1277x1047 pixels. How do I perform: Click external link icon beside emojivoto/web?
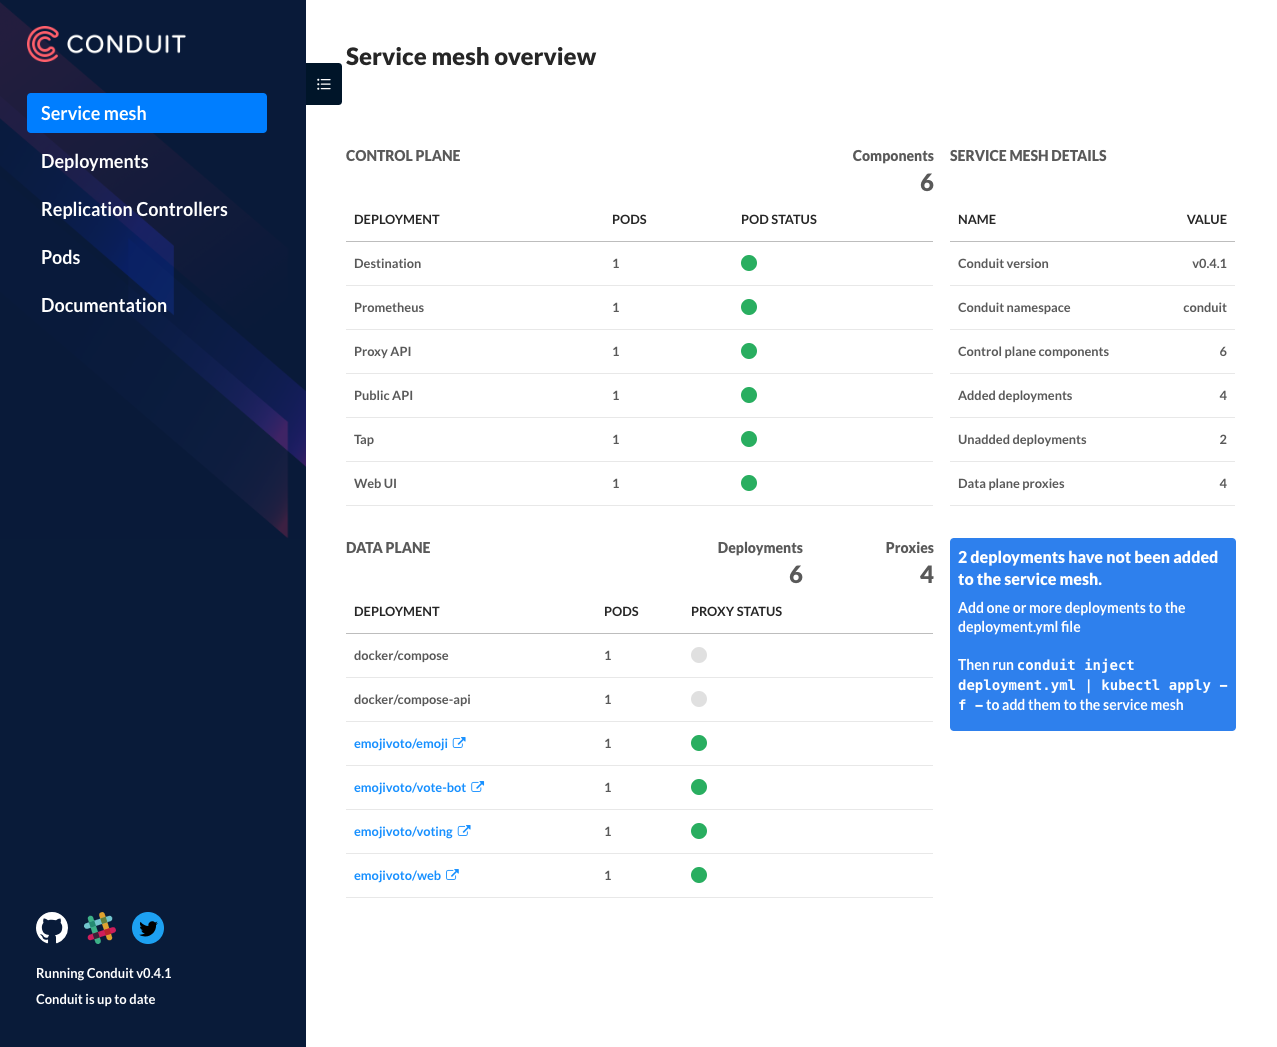453,875
